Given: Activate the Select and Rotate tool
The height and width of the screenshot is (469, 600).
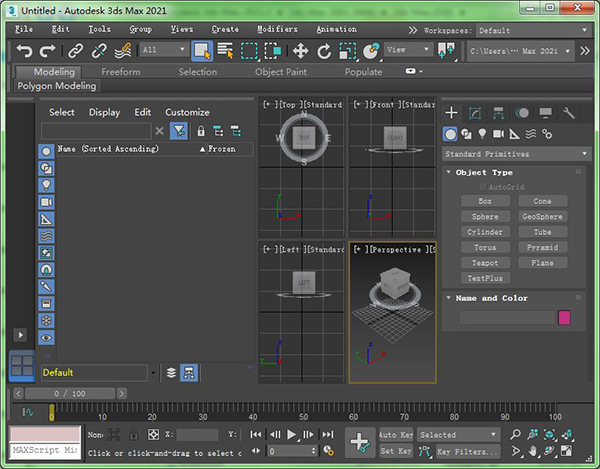Looking at the screenshot, I should (x=324, y=50).
